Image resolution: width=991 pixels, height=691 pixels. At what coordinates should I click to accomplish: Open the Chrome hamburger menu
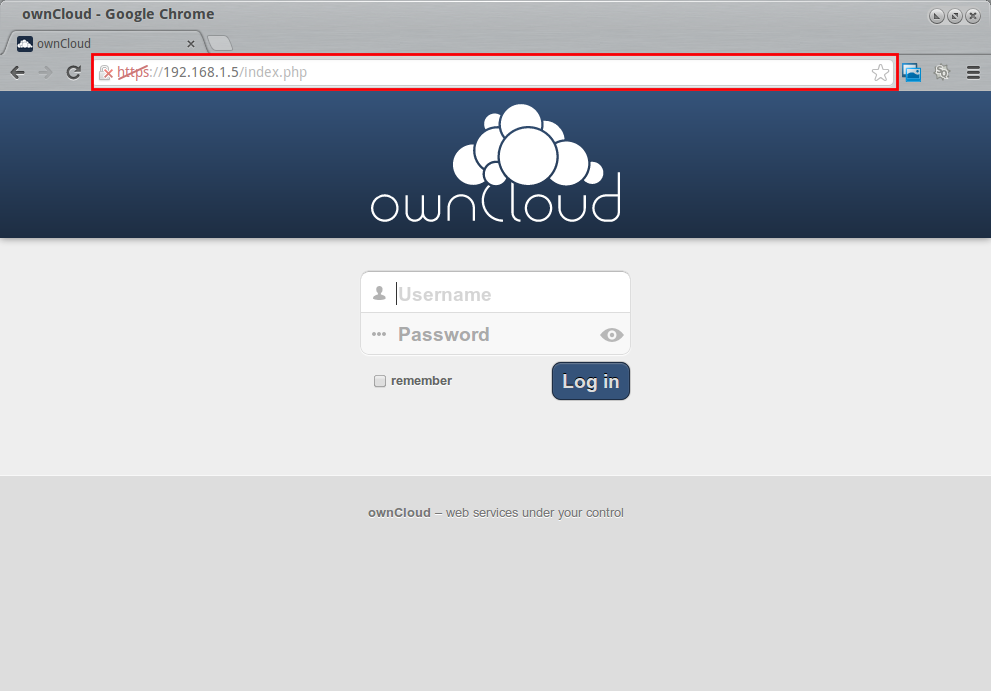click(x=973, y=73)
